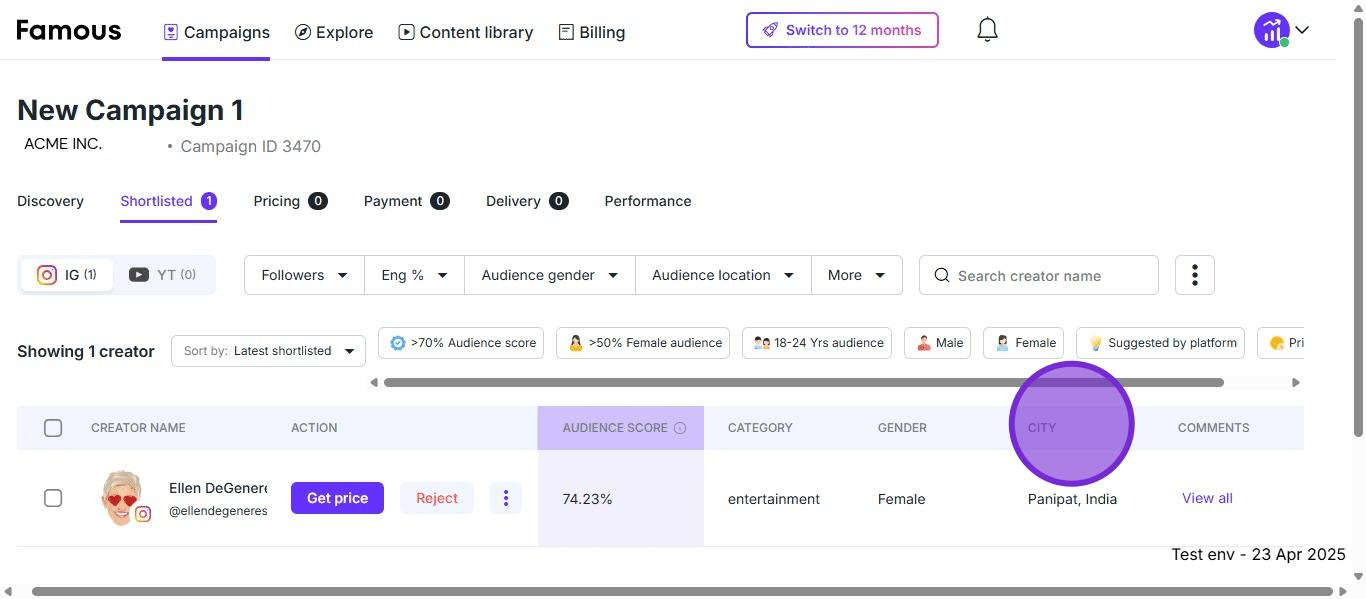Open the Billing nav item

592,32
